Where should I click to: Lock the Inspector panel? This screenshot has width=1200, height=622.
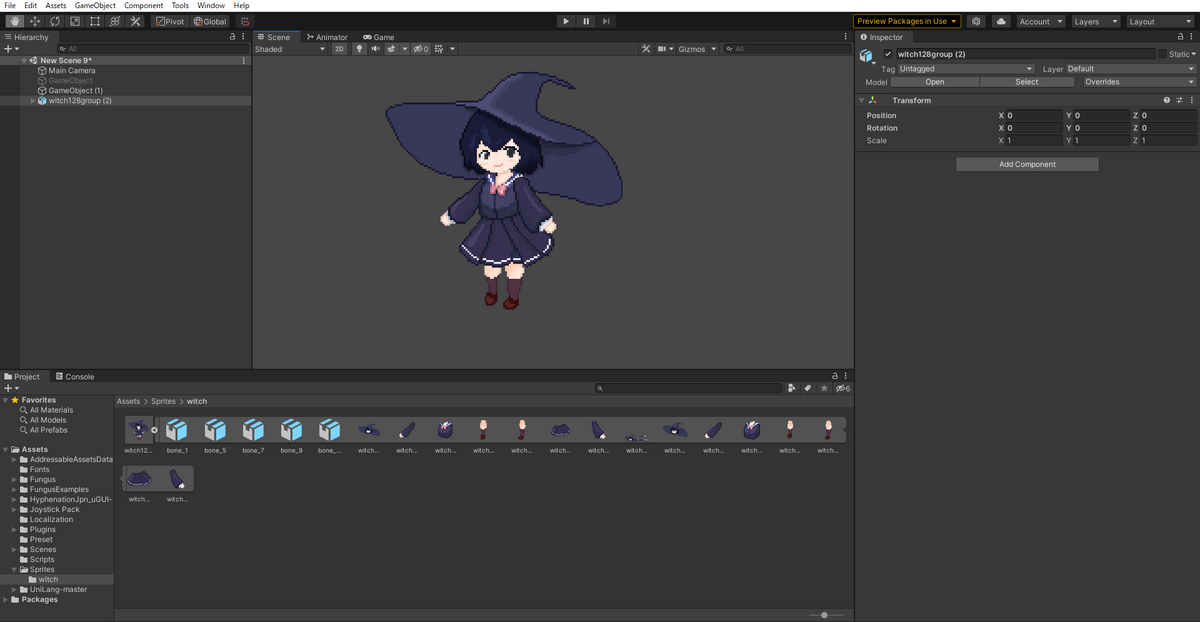(1181, 37)
